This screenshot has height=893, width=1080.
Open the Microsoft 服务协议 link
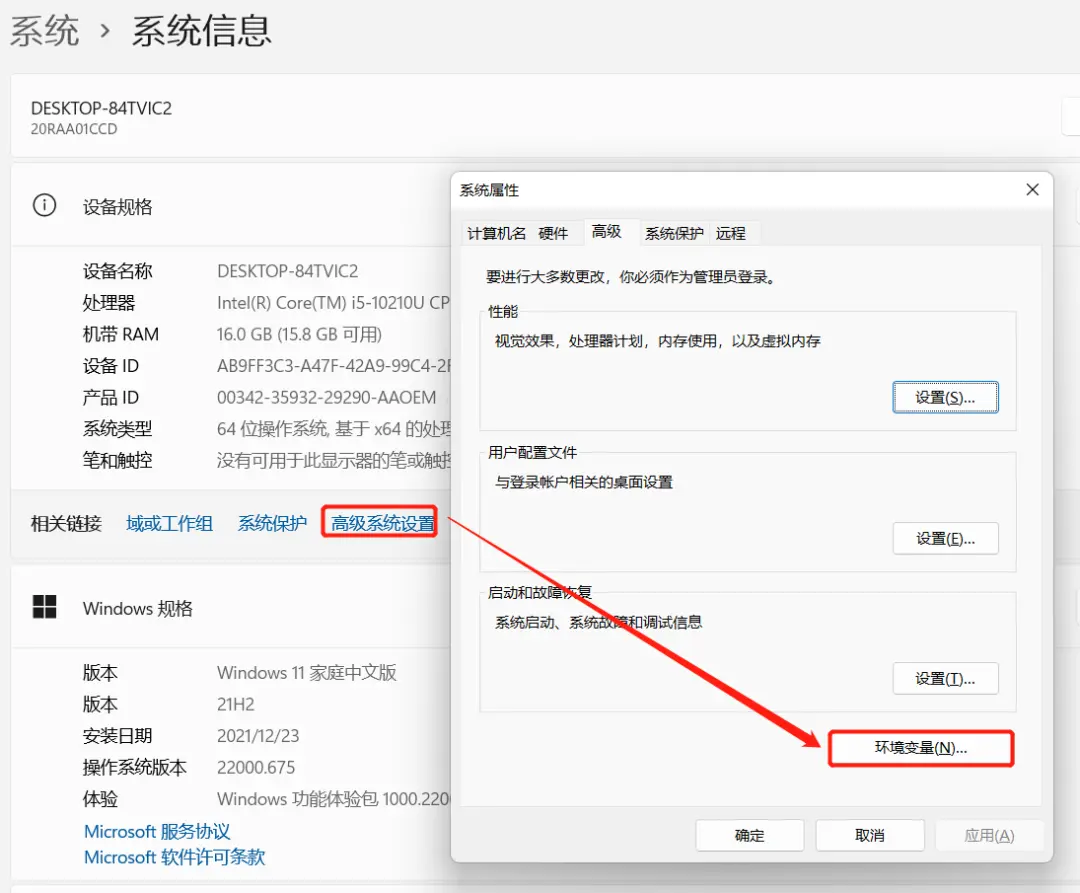[157, 831]
